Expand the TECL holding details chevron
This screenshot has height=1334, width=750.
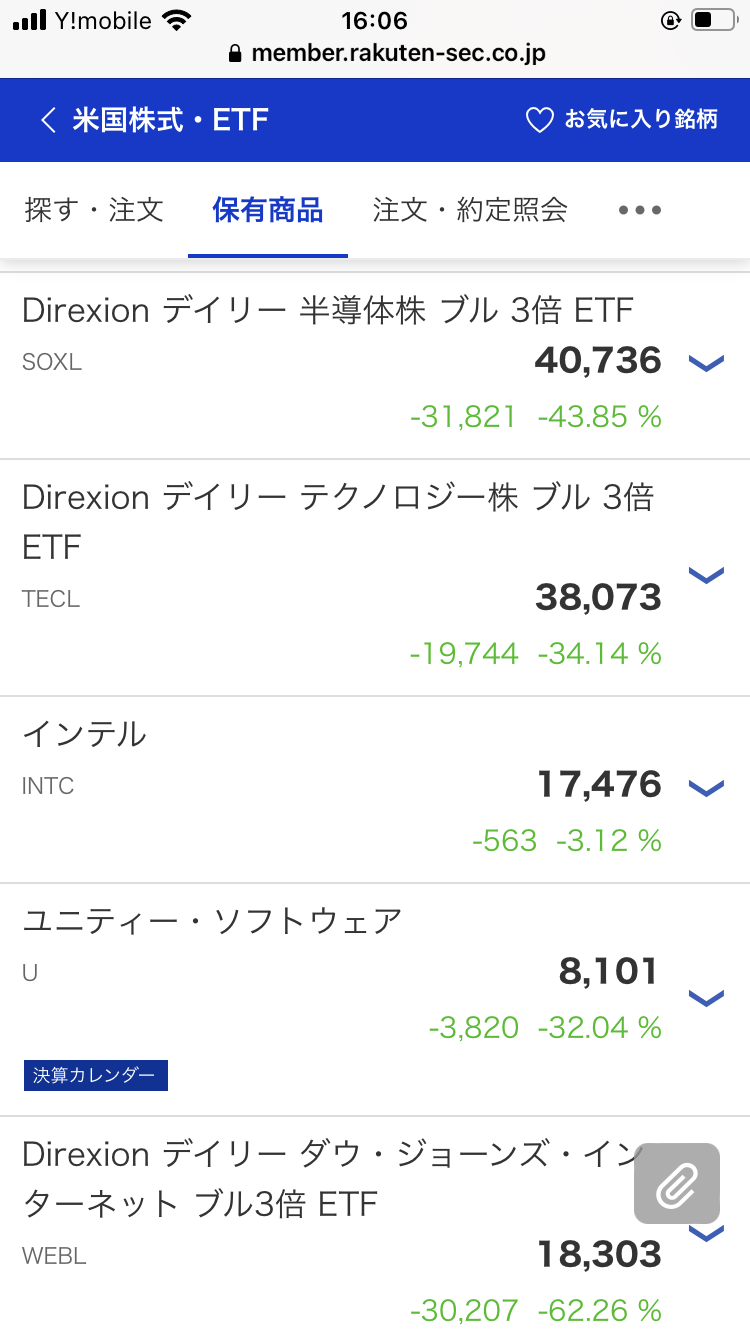tap(706, 575)
